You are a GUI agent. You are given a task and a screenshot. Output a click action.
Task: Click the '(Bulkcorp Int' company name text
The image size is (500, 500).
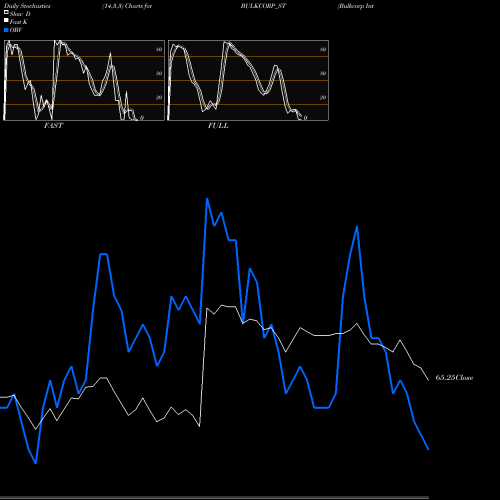(355, 6)
